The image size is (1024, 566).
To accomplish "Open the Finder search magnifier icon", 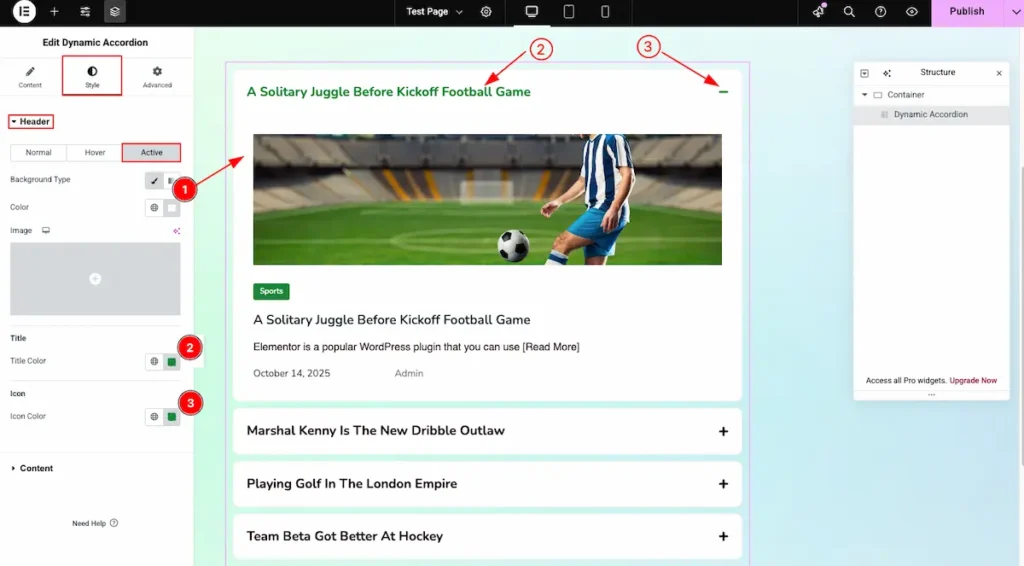I will (x=849, y=12).
